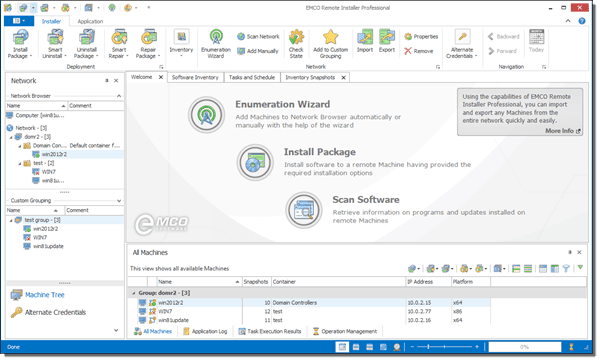Open the Deployment group dialog launcher

point(161,67)
